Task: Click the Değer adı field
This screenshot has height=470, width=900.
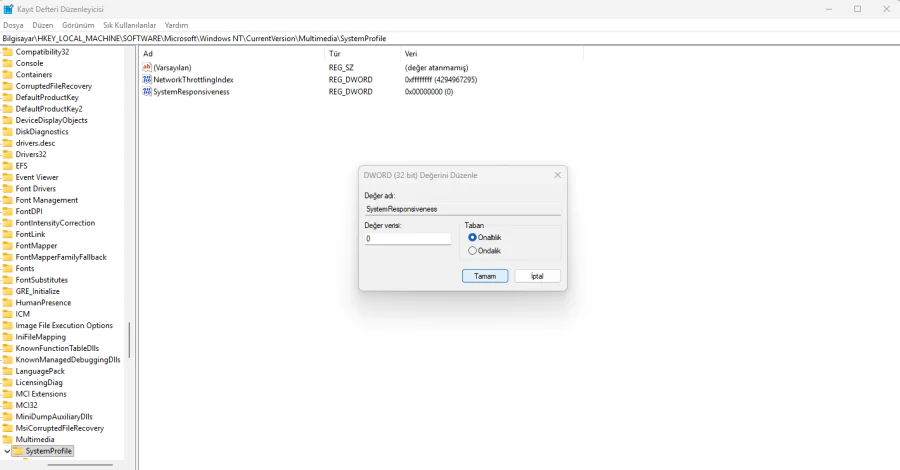Action: (x=463, y=209)
